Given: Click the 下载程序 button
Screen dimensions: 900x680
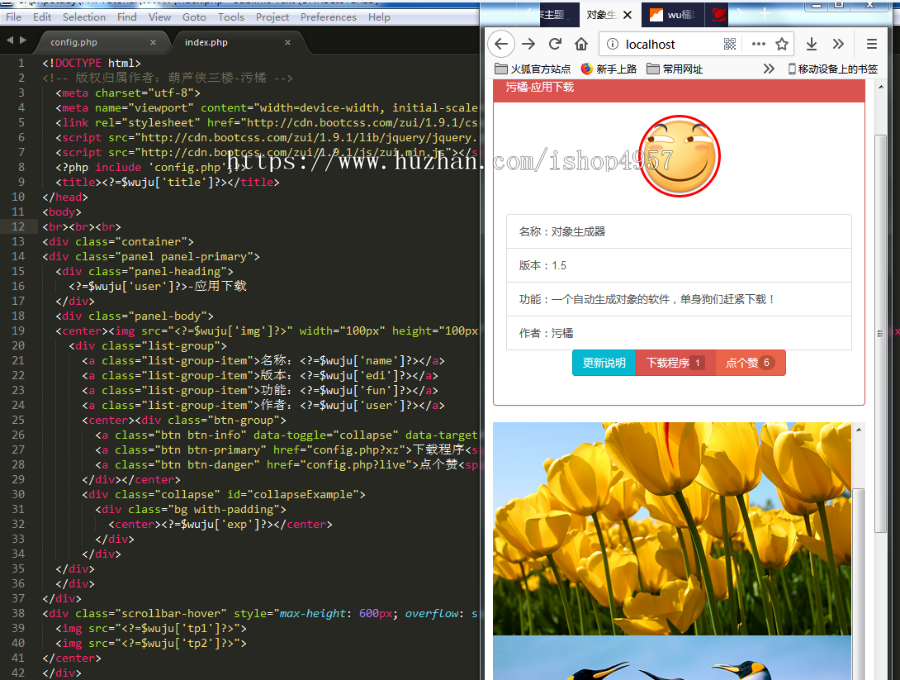Looking at the screenshot, I should click(x=675, y=363).
